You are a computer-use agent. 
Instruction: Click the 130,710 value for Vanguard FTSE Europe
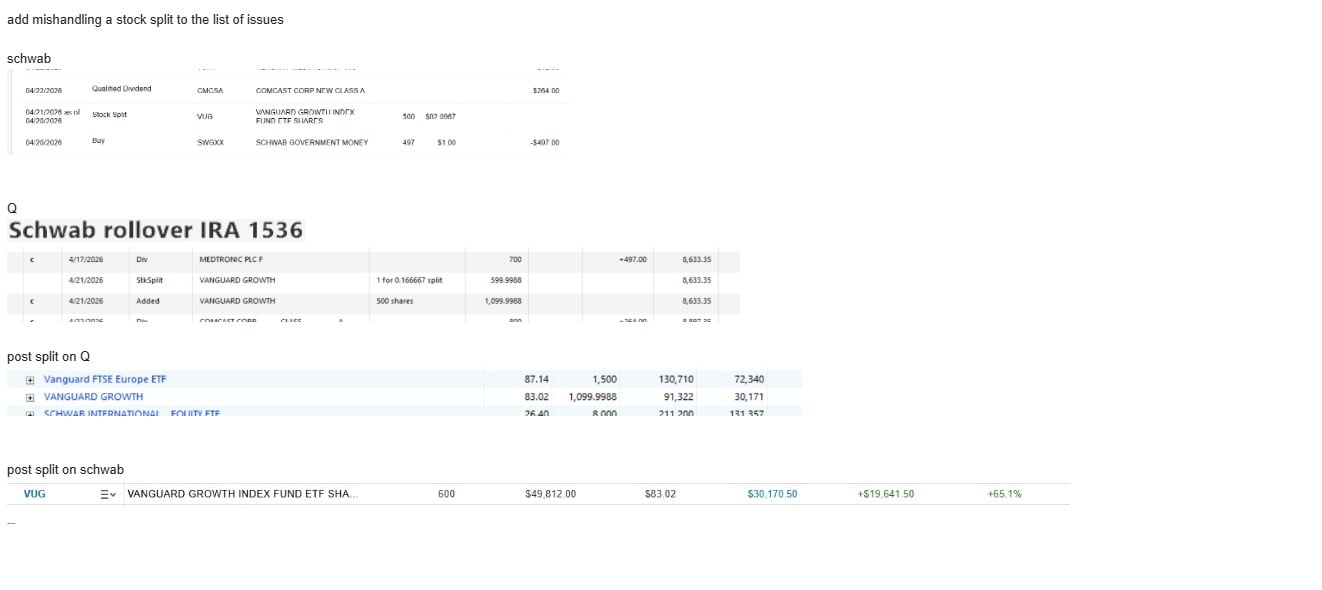coord(676,380)
